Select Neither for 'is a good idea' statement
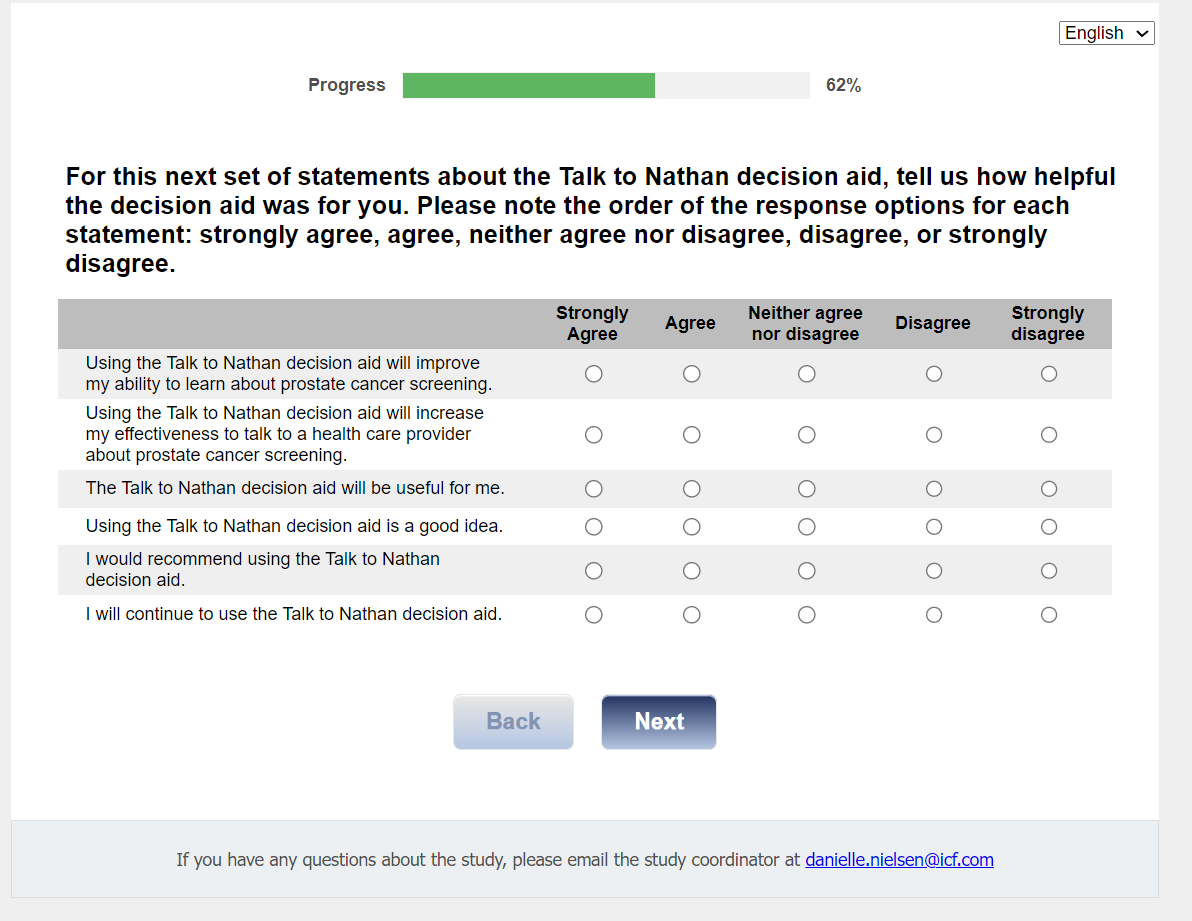The image size is (1192, 921). [x=807, y=527]
